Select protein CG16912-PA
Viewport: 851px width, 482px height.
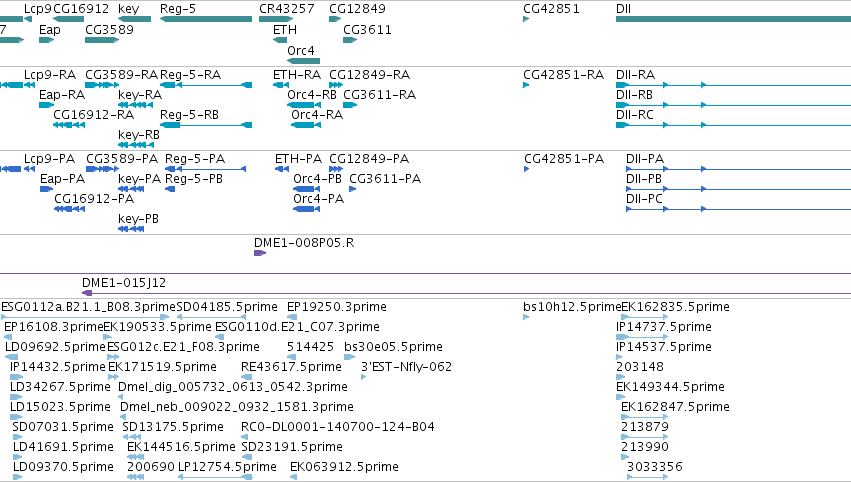pos(69,209)
